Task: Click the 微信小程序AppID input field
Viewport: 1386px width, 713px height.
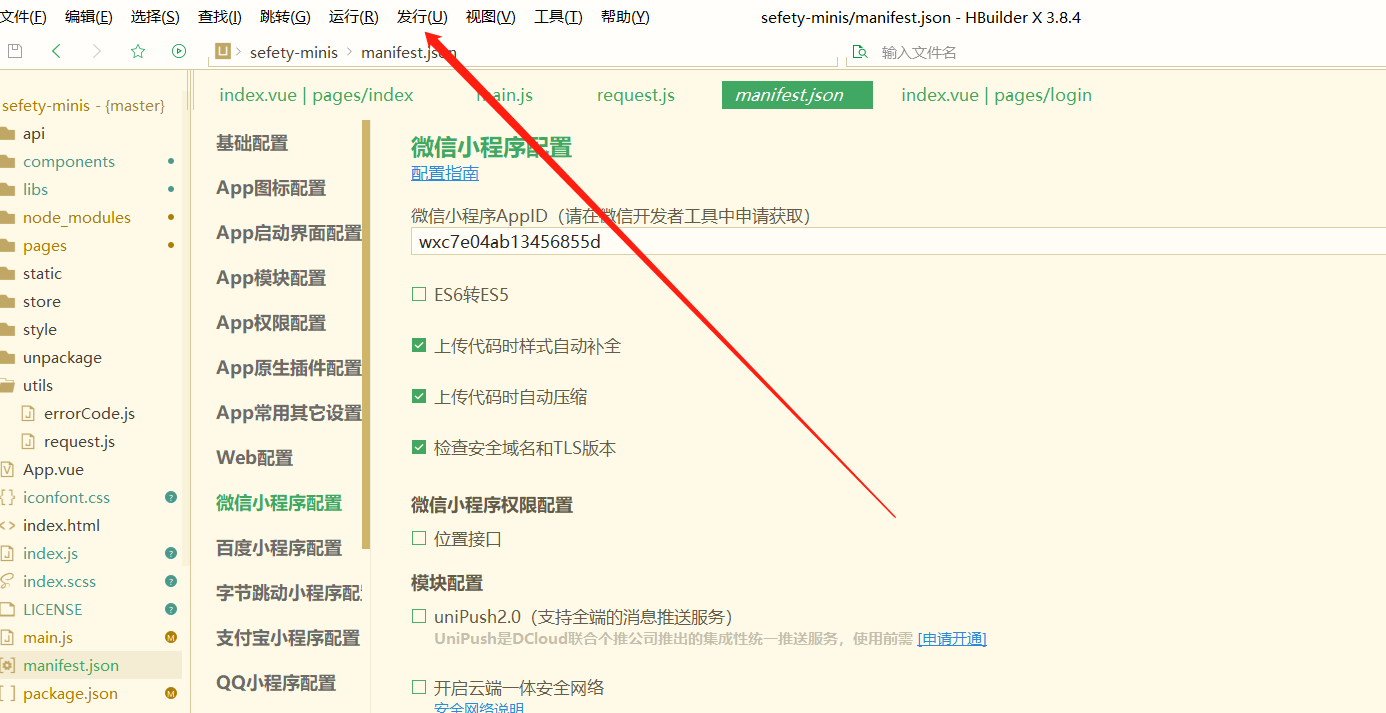Action: (x=898, y=242)
